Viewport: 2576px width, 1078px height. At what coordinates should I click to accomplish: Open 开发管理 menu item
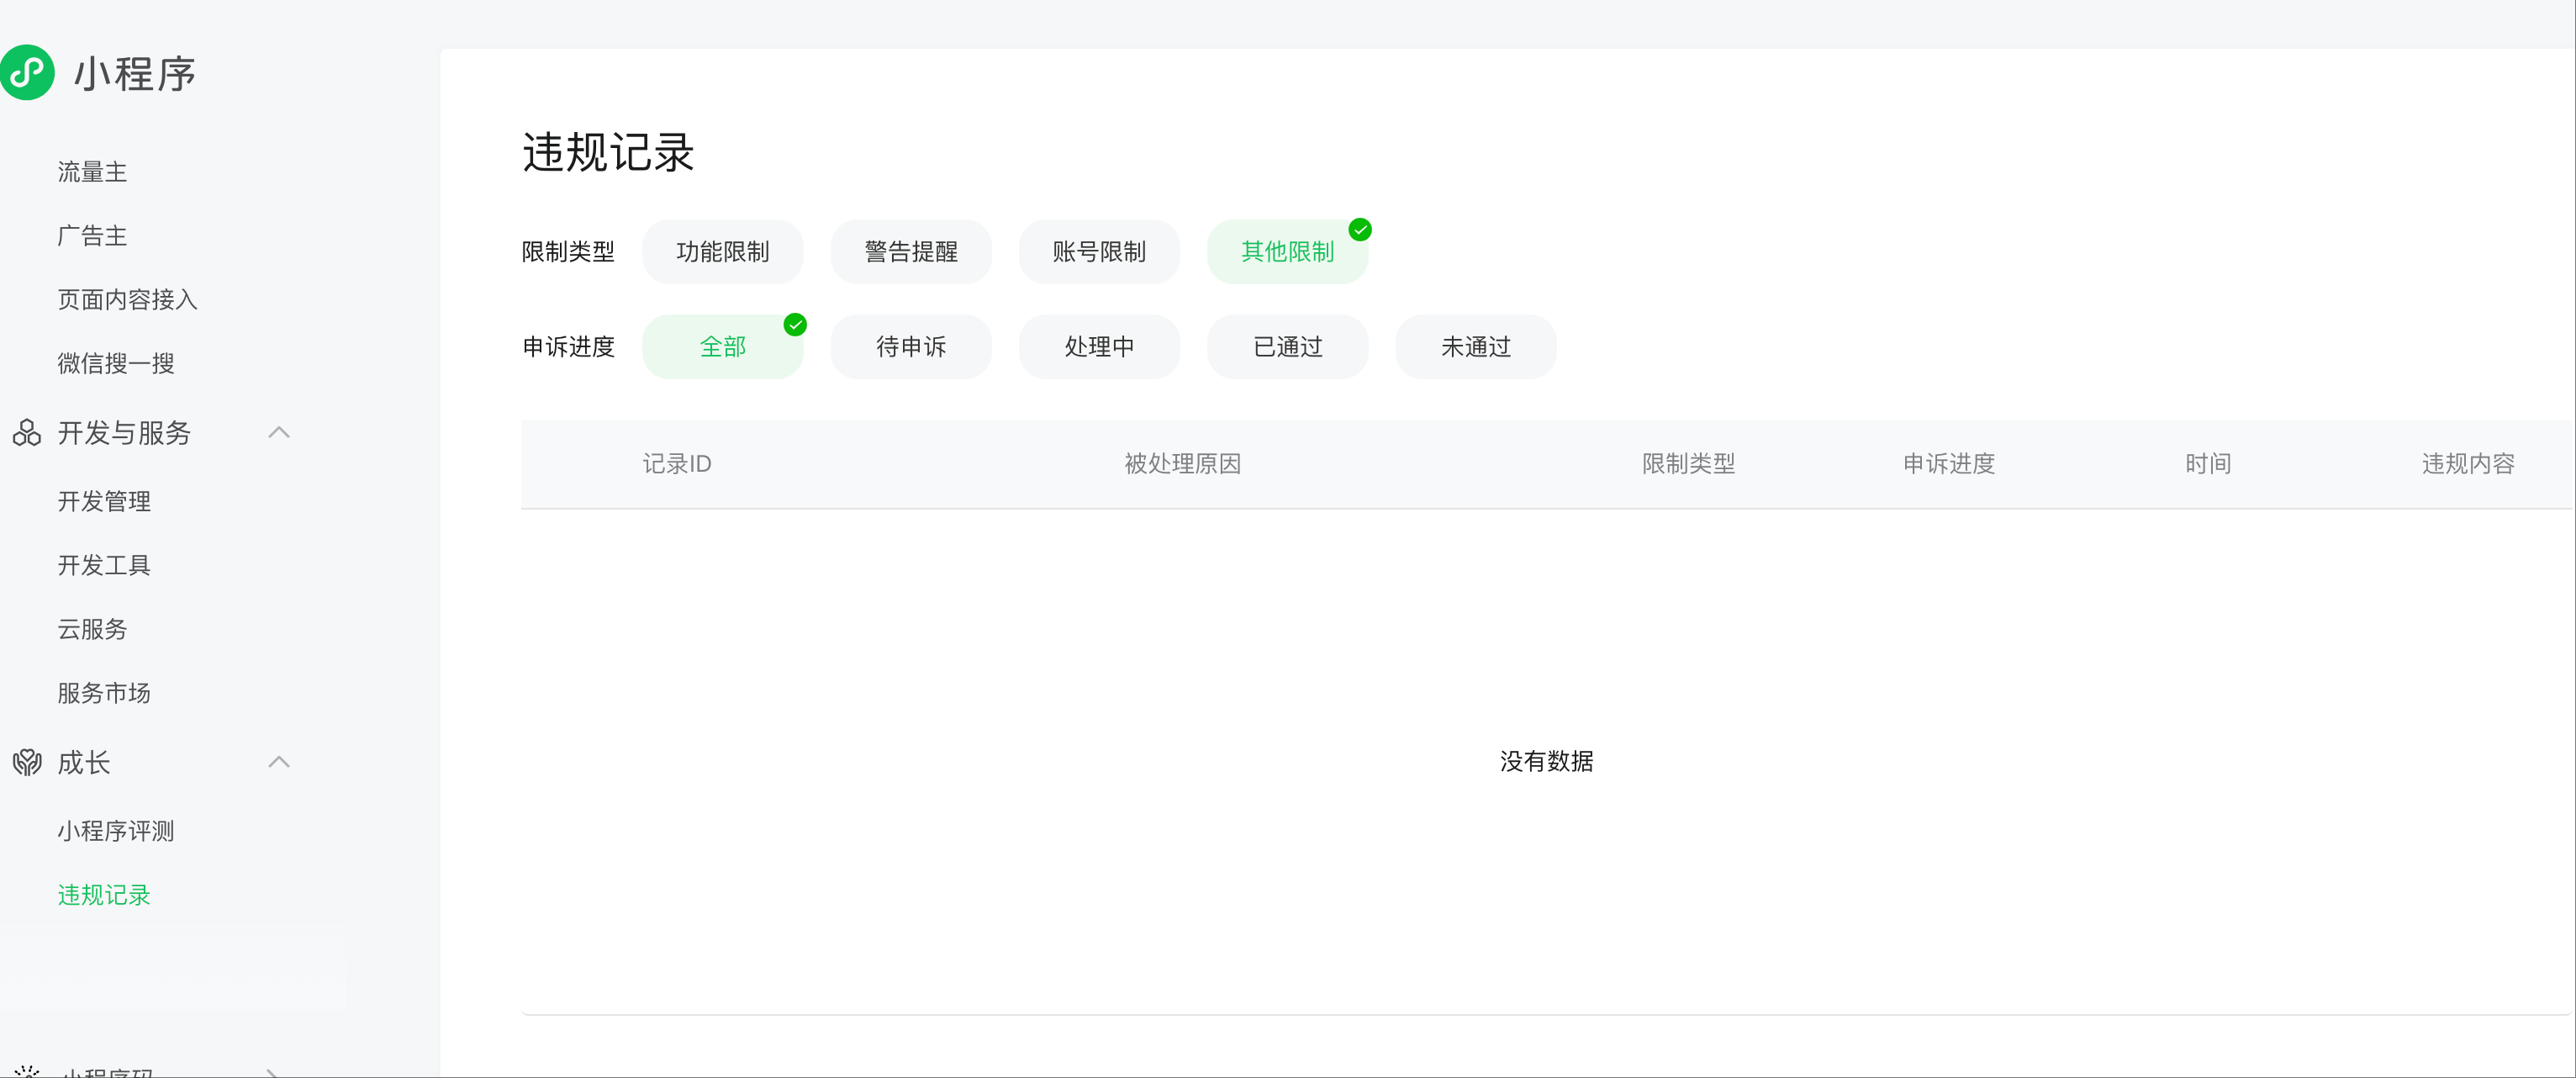(x=104, y=502)
